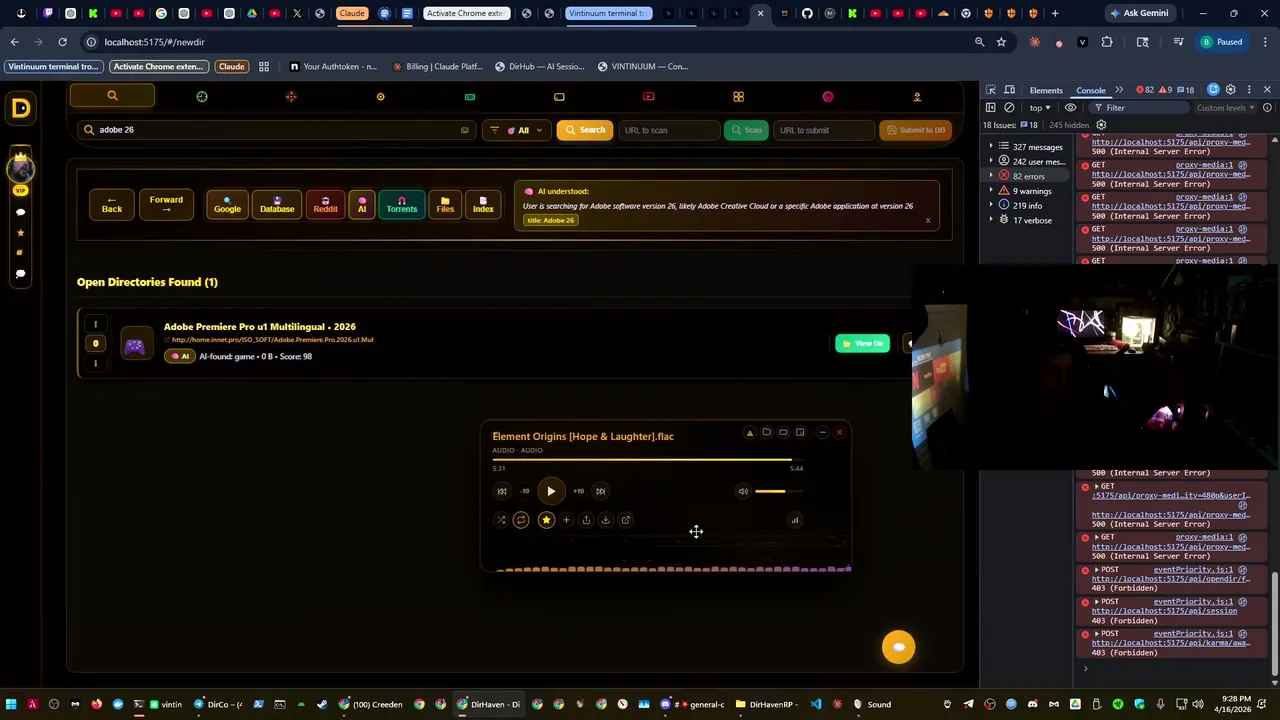Select the search tab in top navigation

point(112,96)
